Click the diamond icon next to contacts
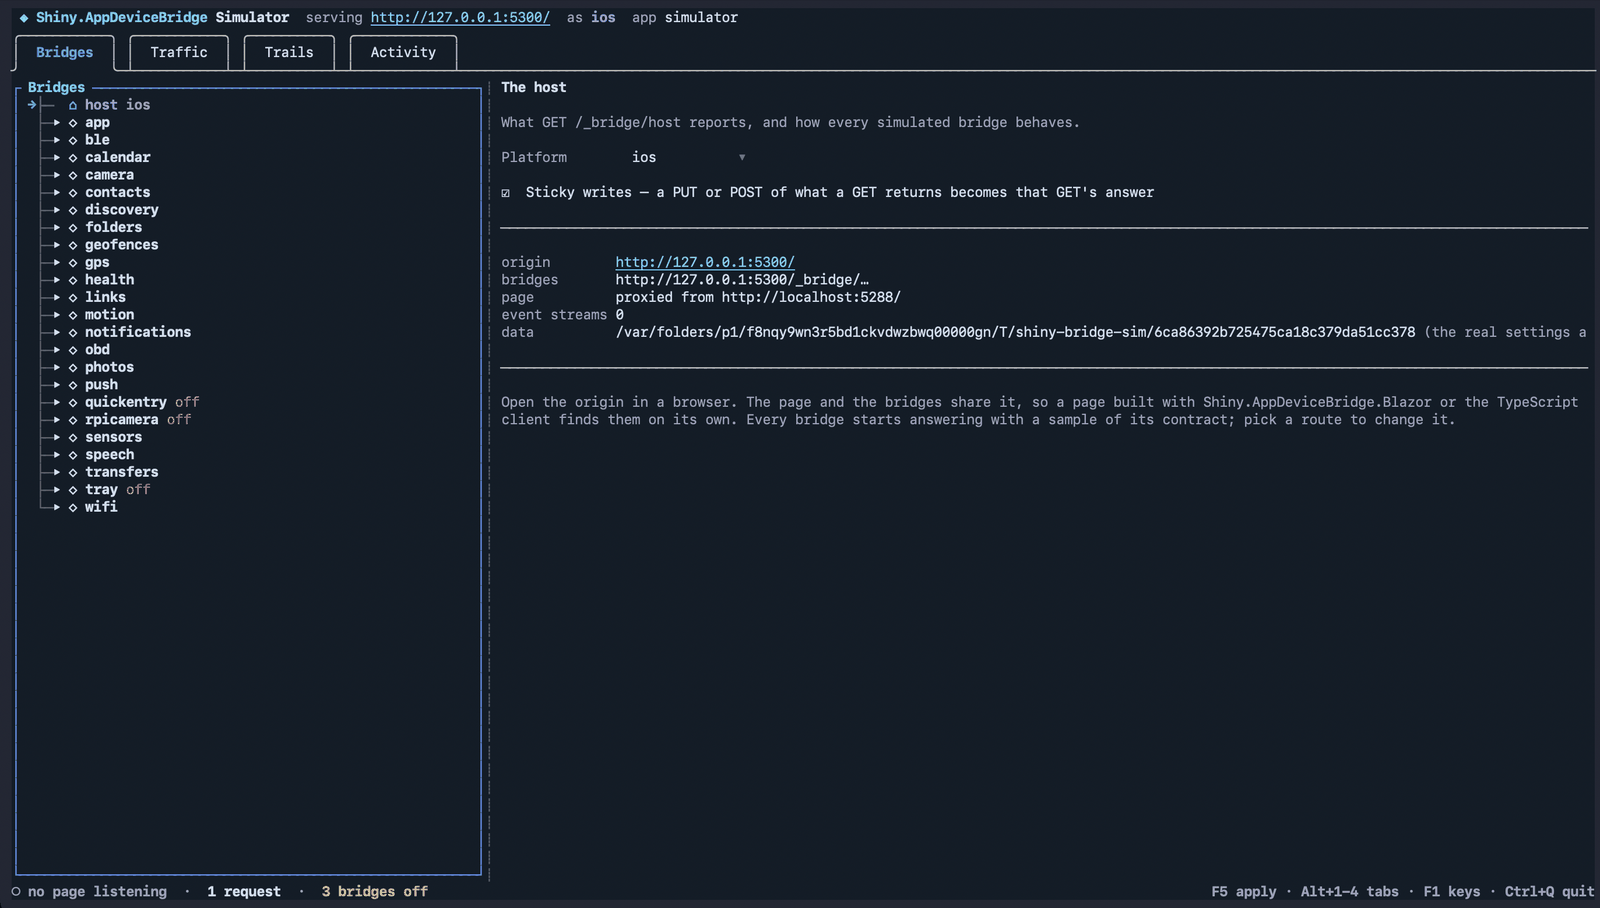The width and height of the screenshot is (1600, 908). (x=73, y=192)
